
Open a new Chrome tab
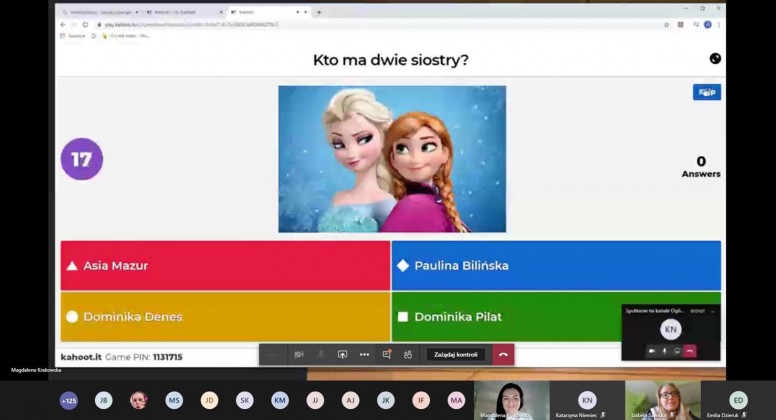[319, 12]
